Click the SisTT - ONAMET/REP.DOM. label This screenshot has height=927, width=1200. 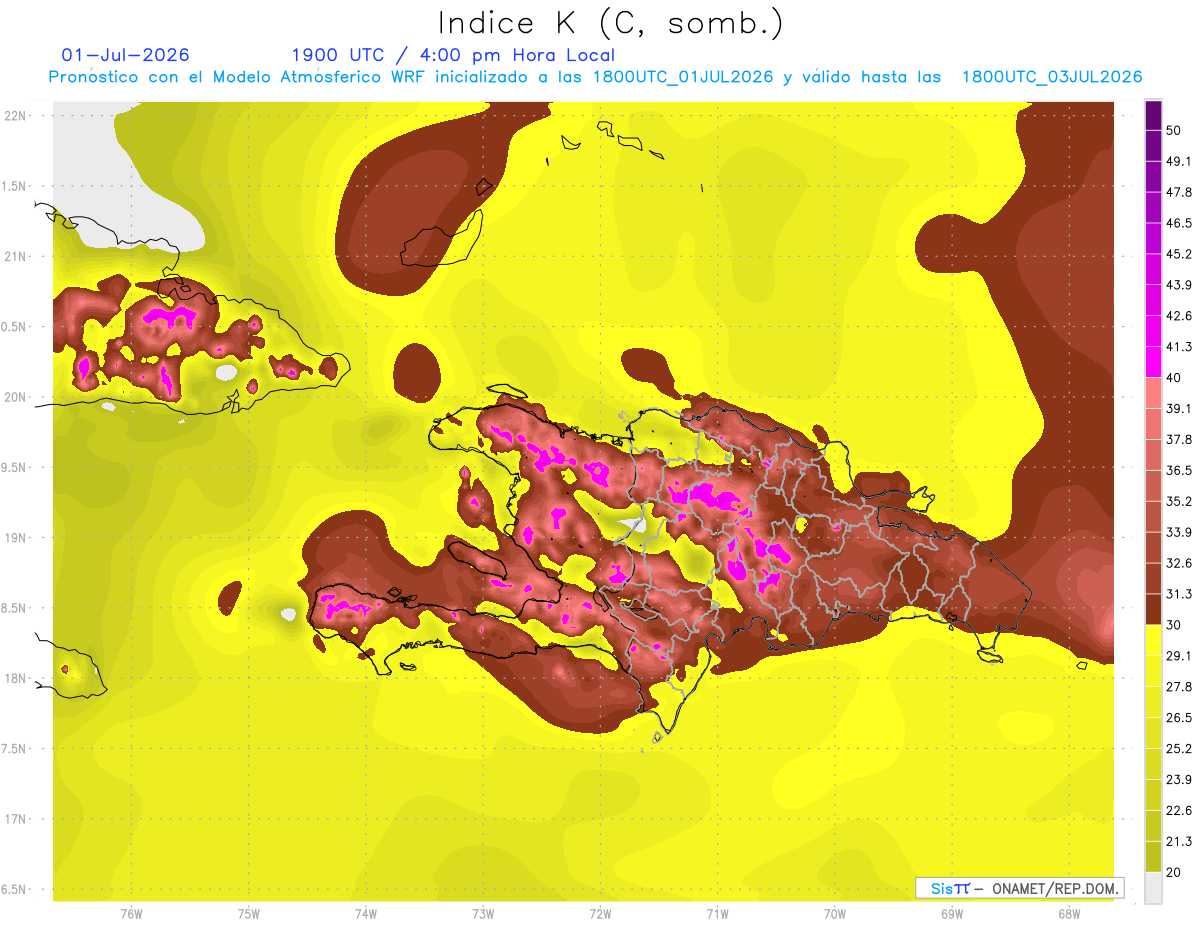[x=1019, y=888]
